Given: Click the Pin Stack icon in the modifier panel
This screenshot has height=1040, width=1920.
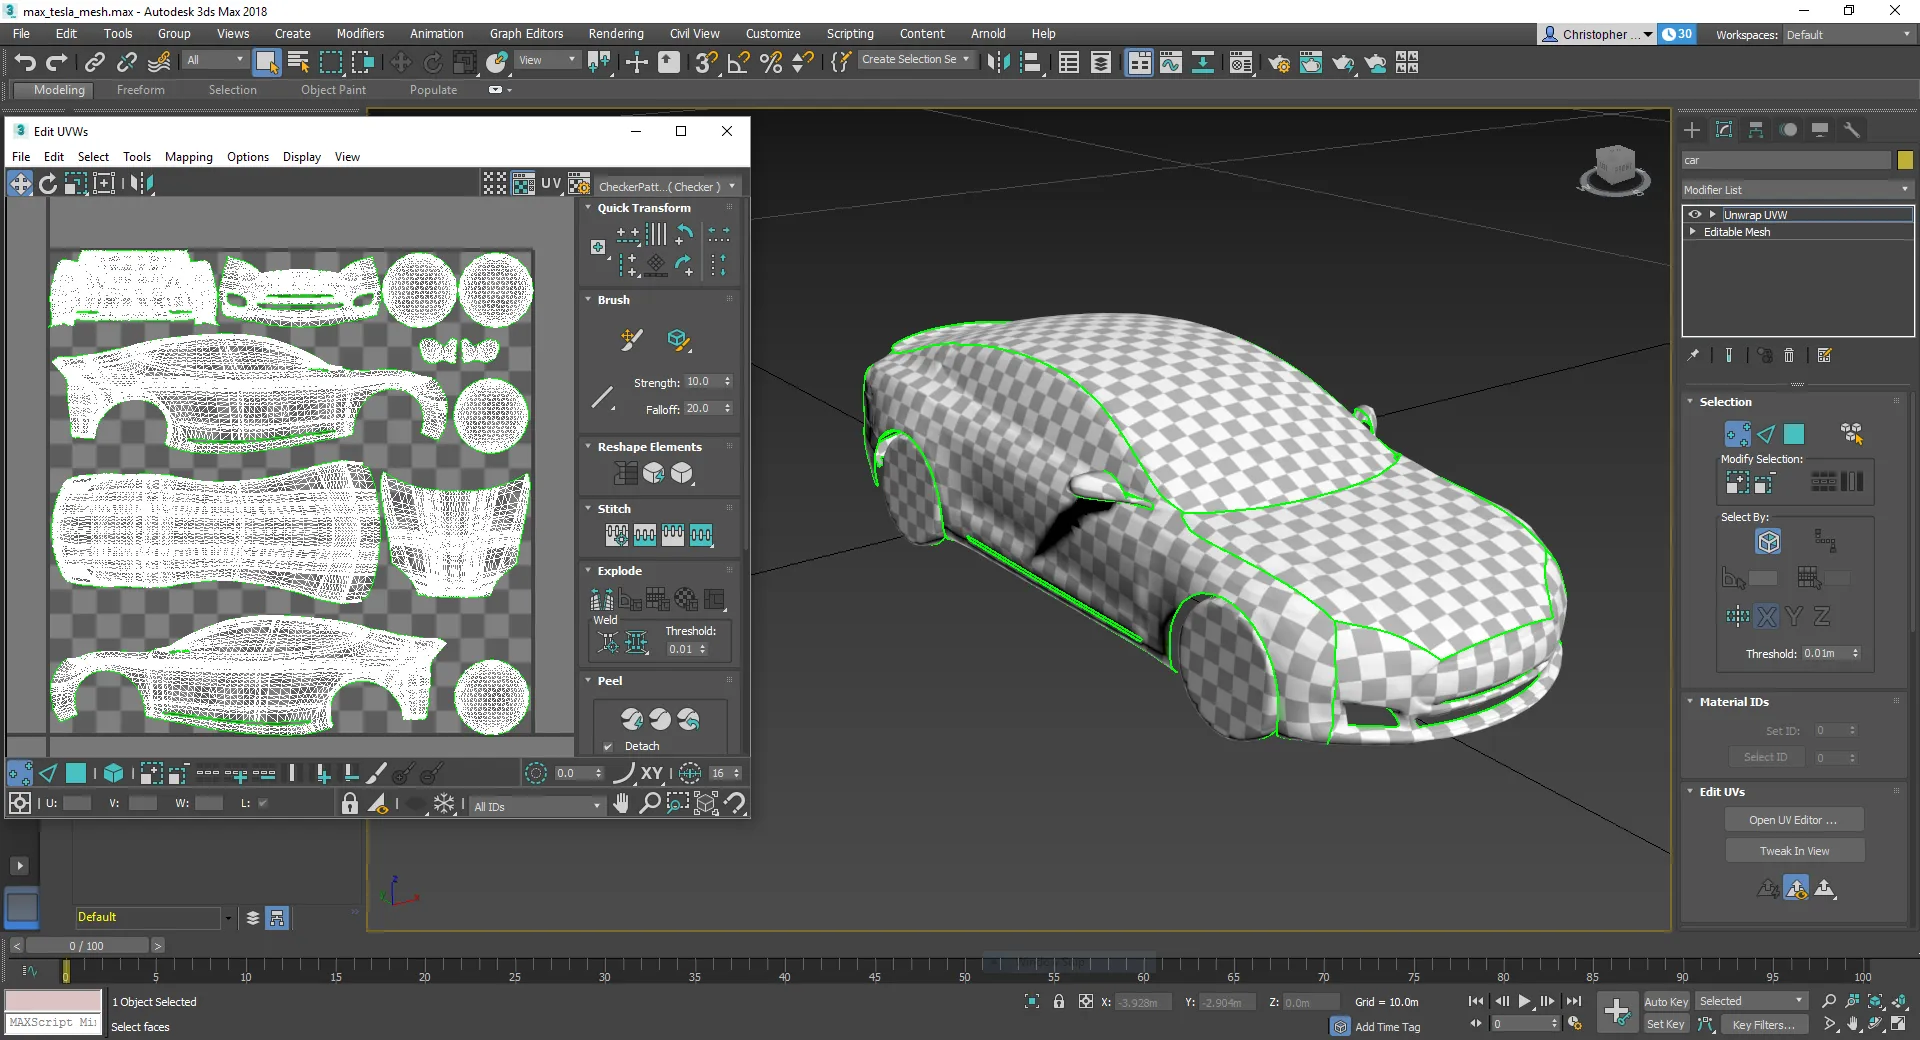Looking at the screenshot, I should [1694, 355].
